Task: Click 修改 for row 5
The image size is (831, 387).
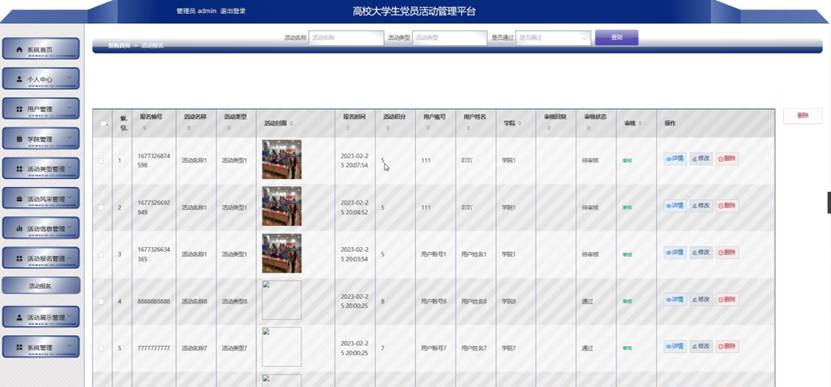Action: (x=701, y=347)
